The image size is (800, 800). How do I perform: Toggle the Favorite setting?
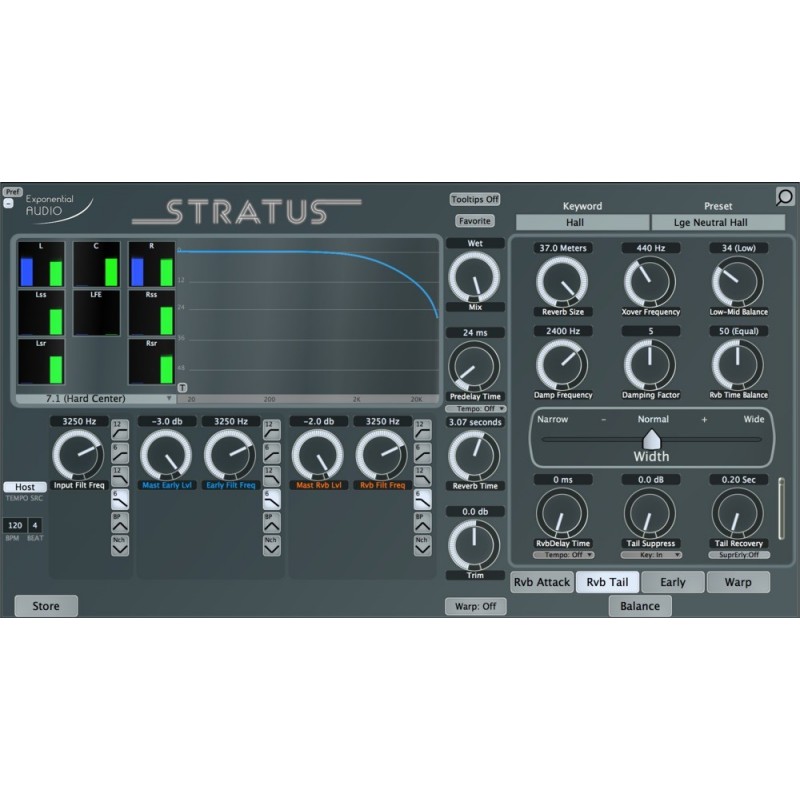click(x=475, y=220)
